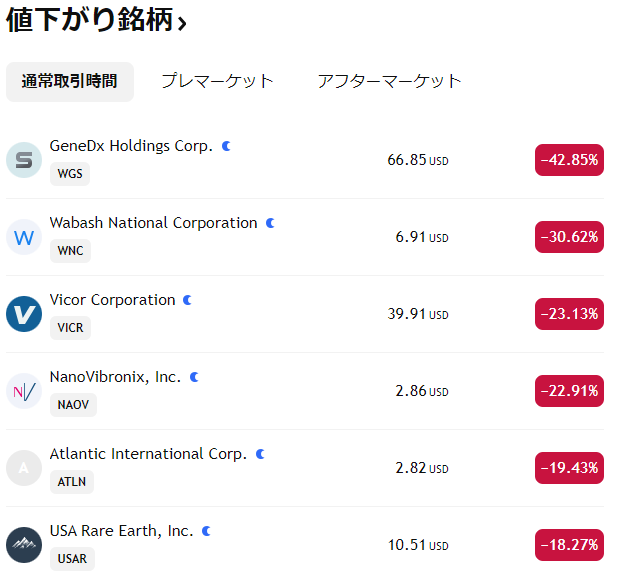Select the 通常取引時間 tab

tap(69, 82)
